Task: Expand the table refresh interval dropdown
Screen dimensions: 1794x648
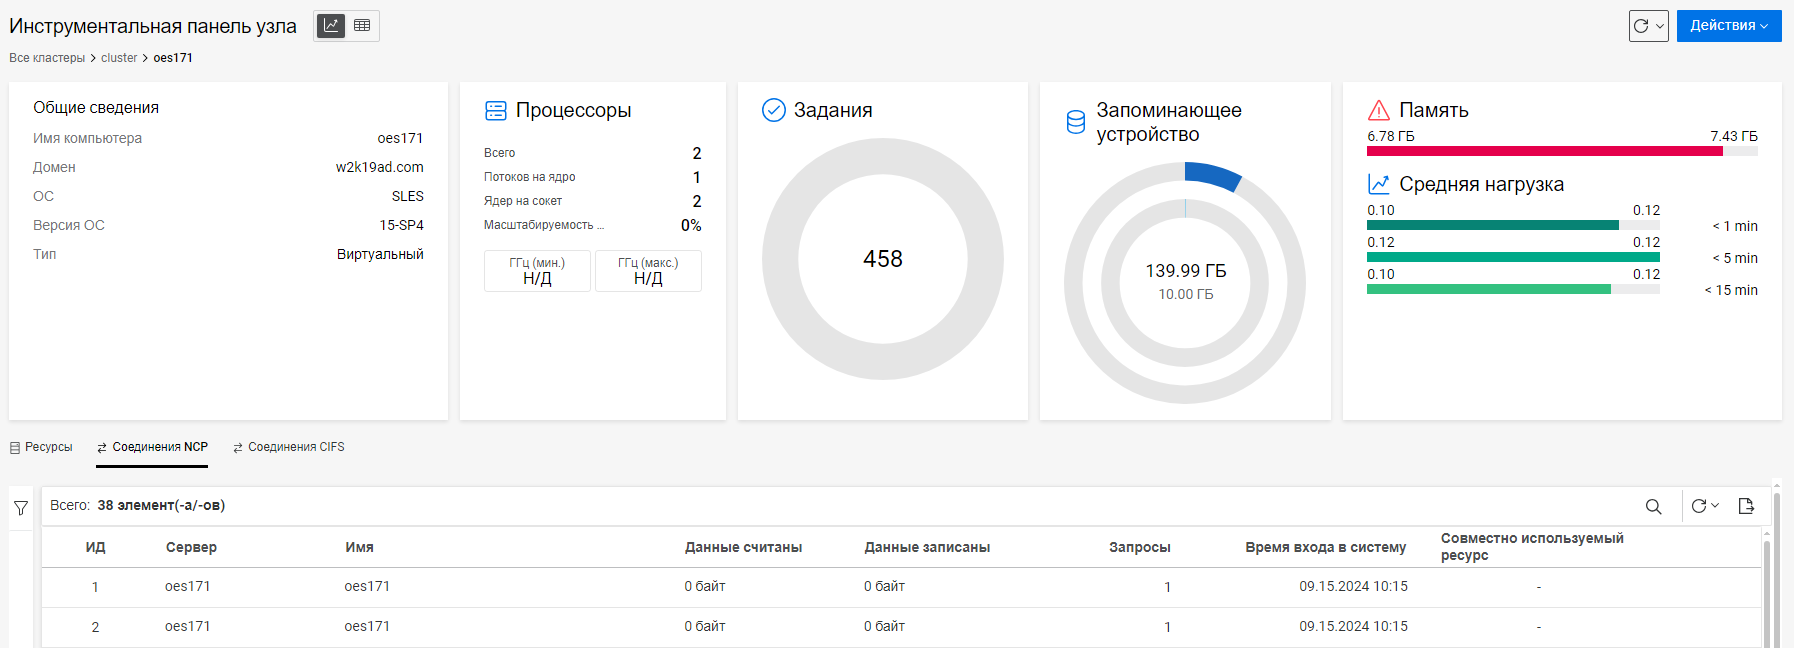Action: pyautogui.click(x=1714, y=506)
